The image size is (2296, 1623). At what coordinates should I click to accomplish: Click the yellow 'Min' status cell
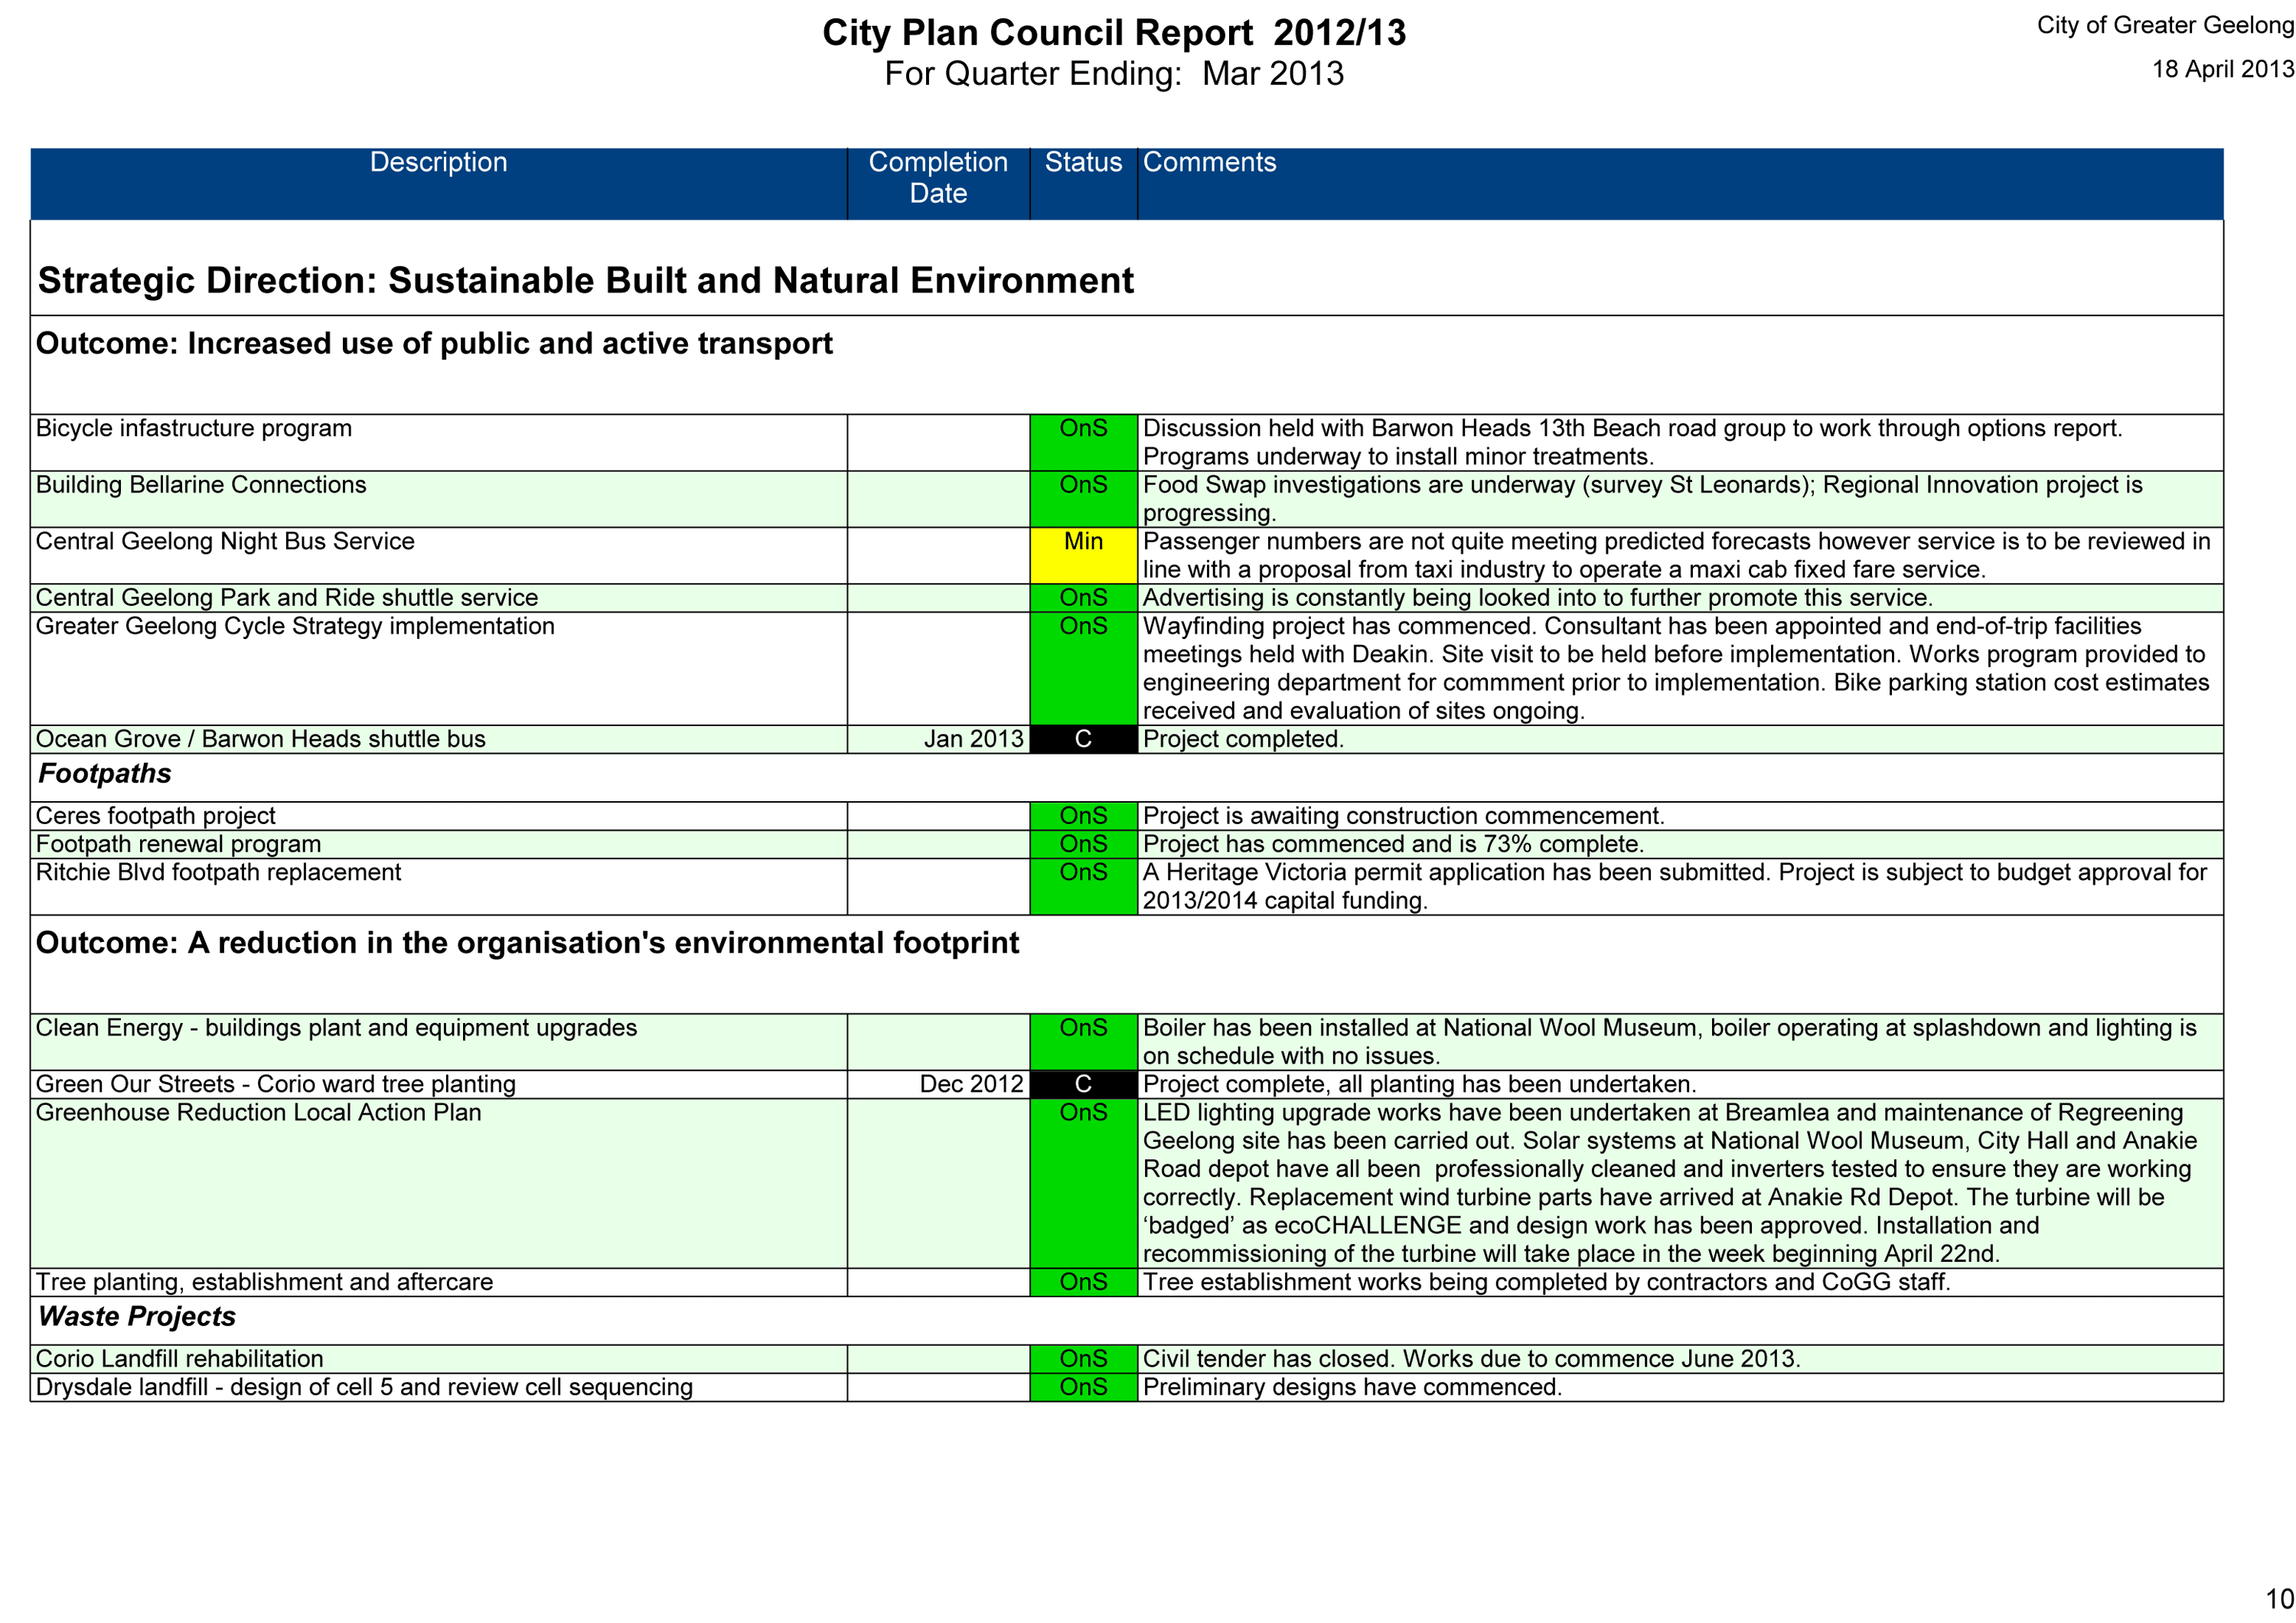pos(1083,556)
